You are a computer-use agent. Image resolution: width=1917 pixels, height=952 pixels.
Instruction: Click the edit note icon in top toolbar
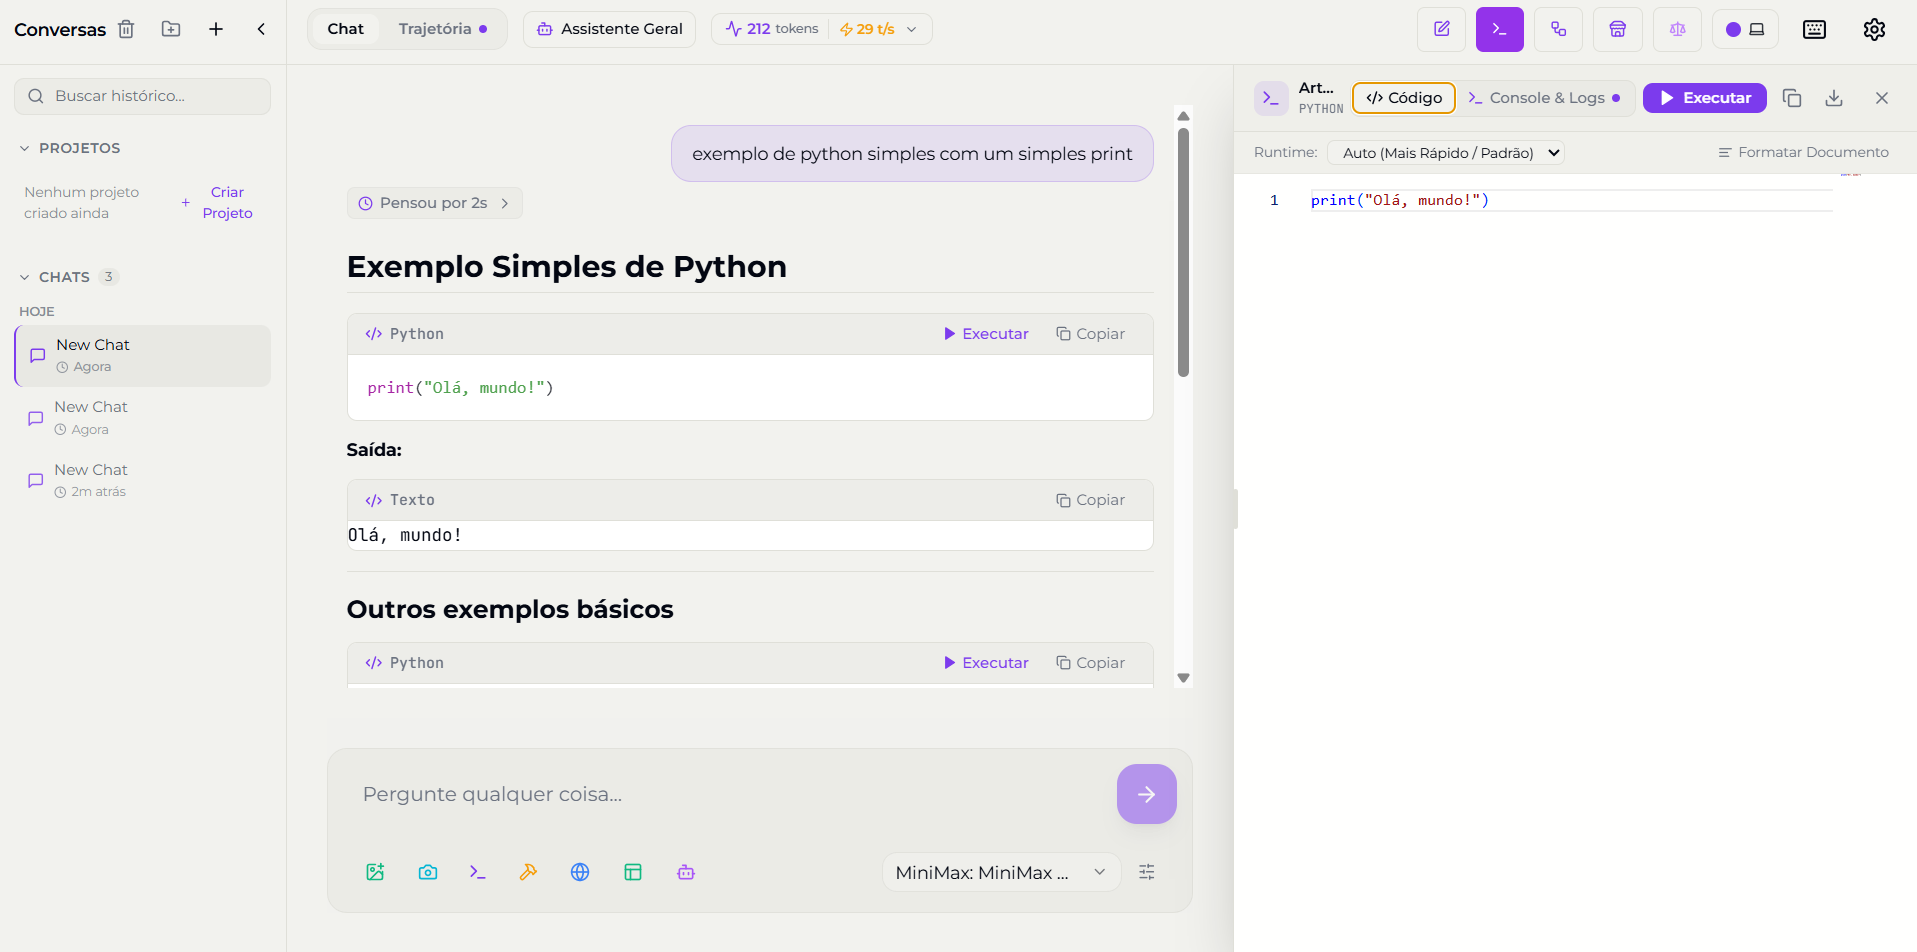[x=1441, y=29]
